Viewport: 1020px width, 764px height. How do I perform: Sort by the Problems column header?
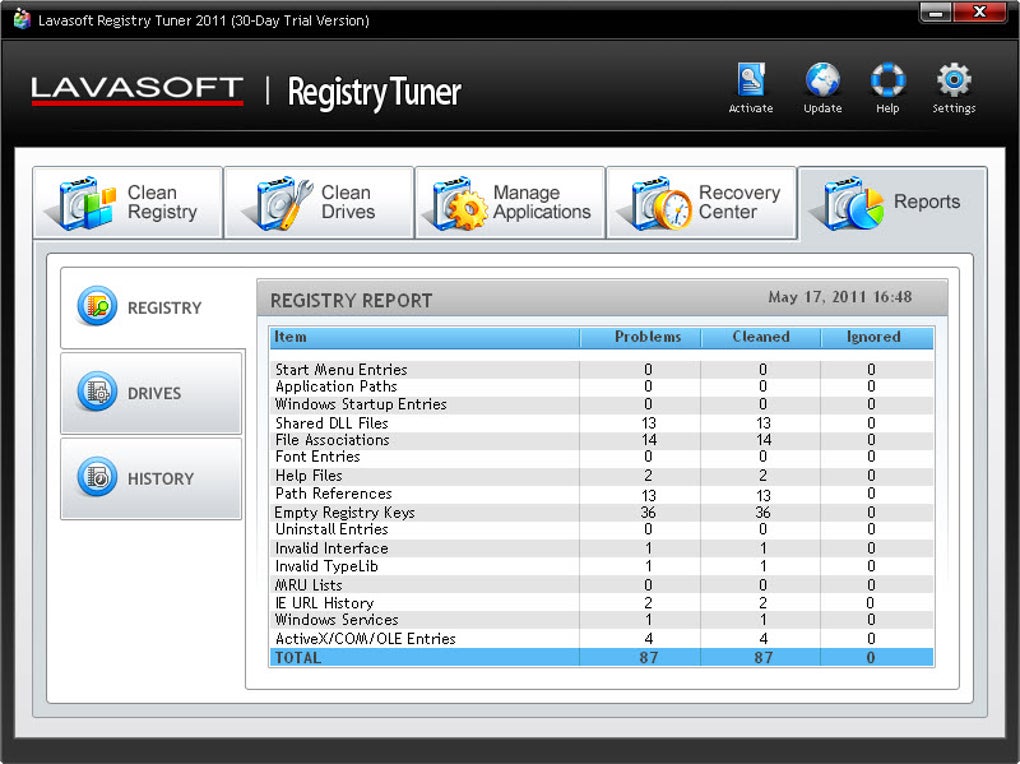(640, 337)
